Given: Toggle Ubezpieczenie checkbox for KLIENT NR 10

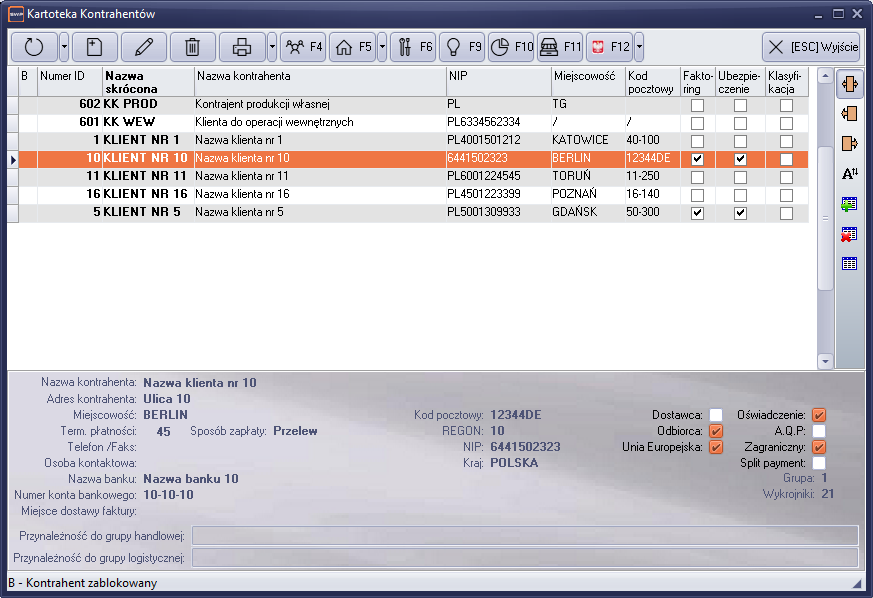Looking at the screenshot, I should [x=740, y=159].
